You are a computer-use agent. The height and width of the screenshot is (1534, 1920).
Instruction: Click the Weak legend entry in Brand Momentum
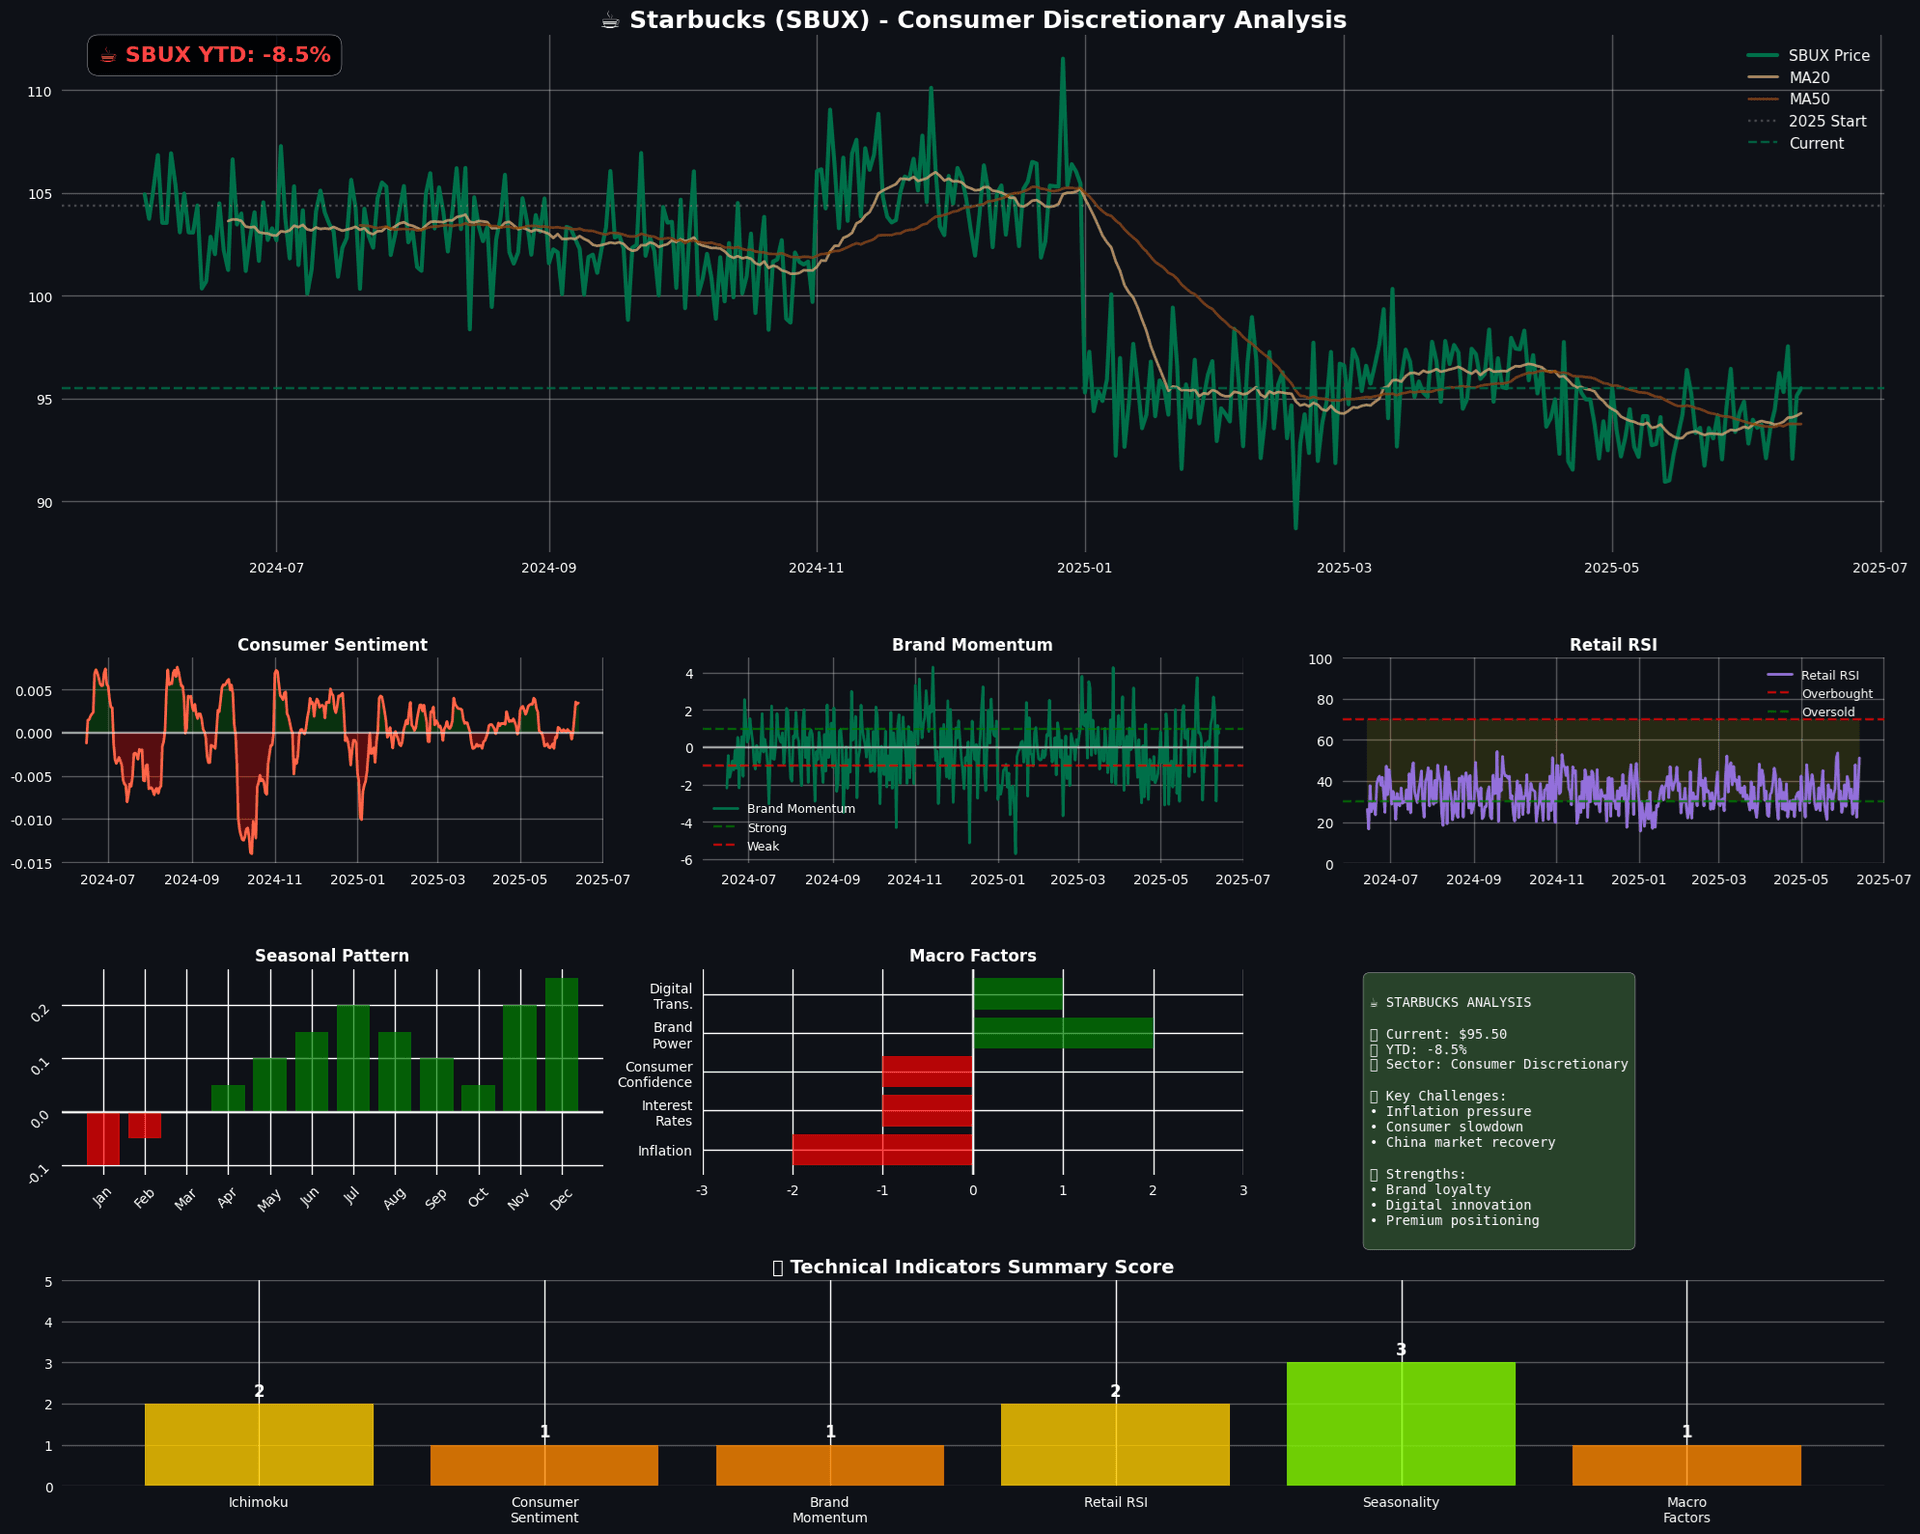pos(746,846)
